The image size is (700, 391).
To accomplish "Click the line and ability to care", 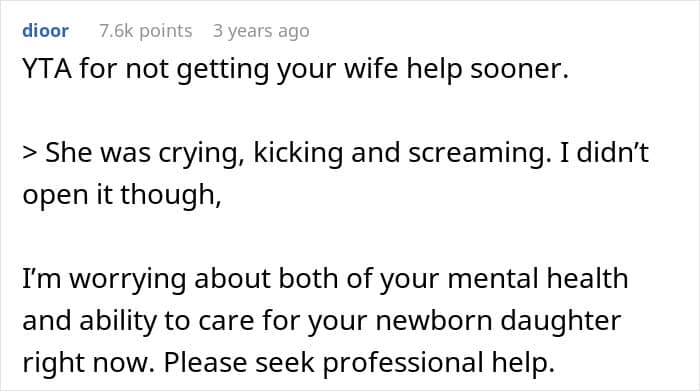I will (322, 320).
